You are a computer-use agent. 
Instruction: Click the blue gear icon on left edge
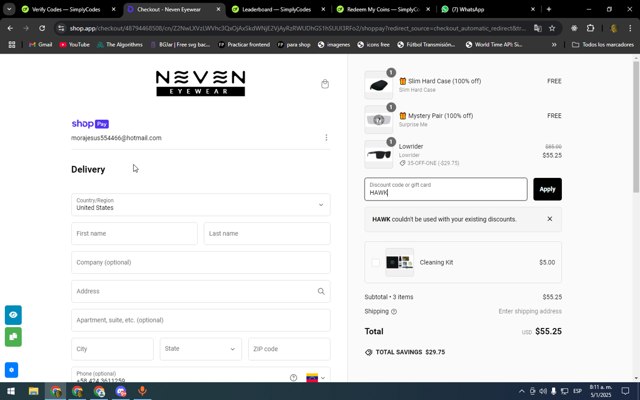click(11, 370)
